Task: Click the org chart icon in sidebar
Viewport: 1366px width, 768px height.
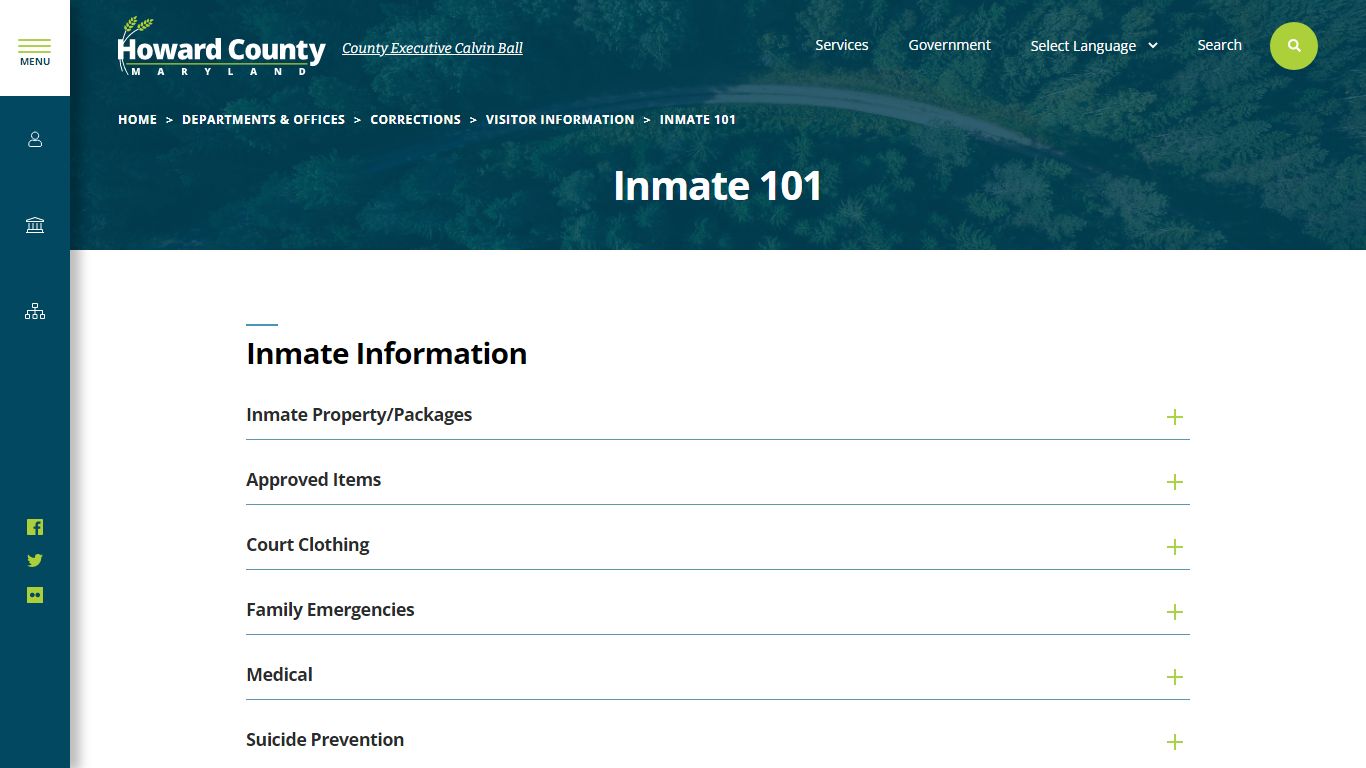Action: (35, 311)
